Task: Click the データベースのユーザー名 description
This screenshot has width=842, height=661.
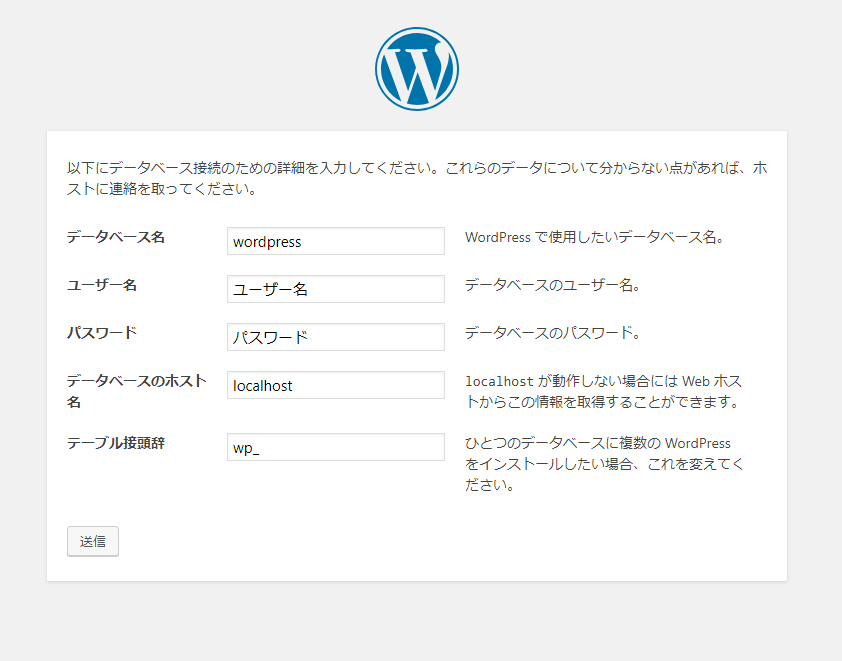Action: point(553,285)
